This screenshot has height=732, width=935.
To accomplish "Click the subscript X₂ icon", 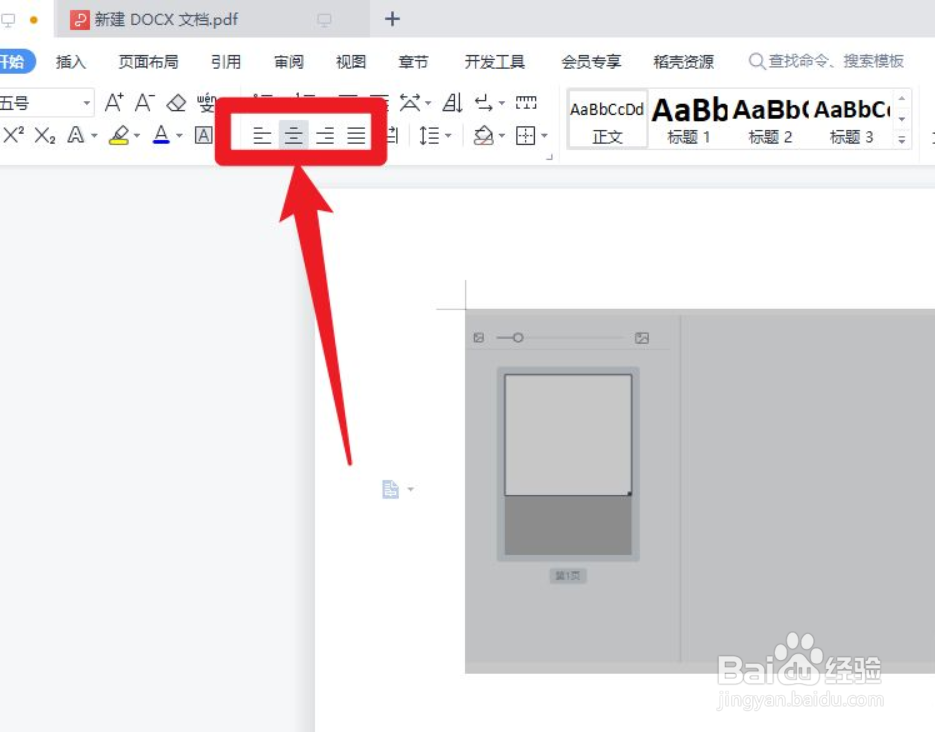I will tap(44, 135).
